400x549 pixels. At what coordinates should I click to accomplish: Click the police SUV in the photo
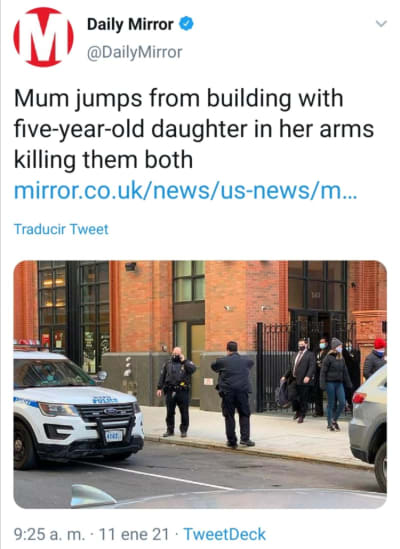(78, 407)
